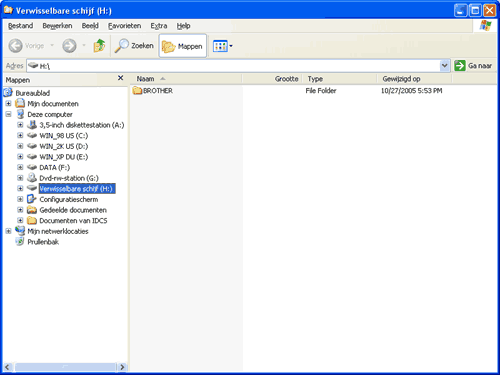Select the BROTHER folder icon
Screen dimensions: 500x375
[137, 90]
